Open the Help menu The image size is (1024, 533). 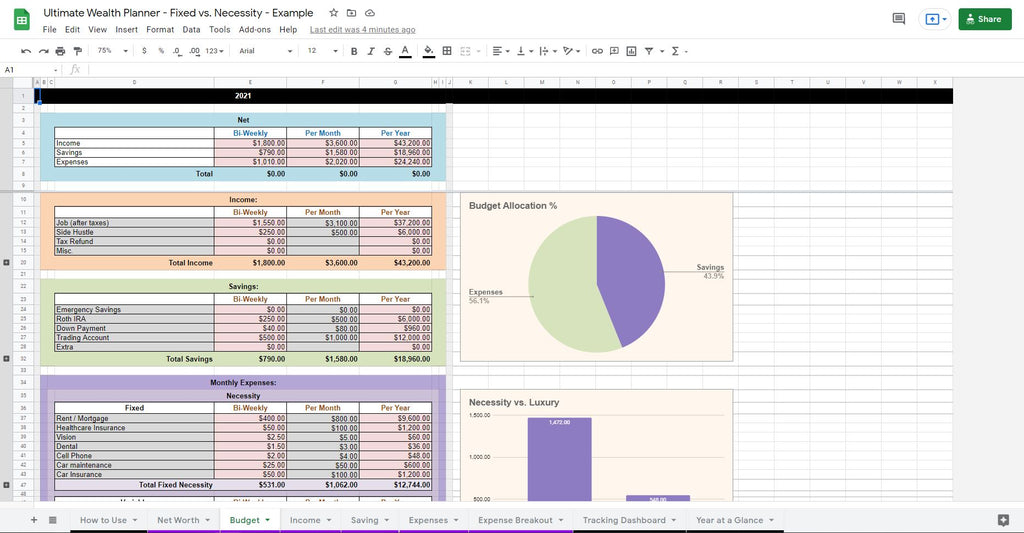click(x=288, y=29)
